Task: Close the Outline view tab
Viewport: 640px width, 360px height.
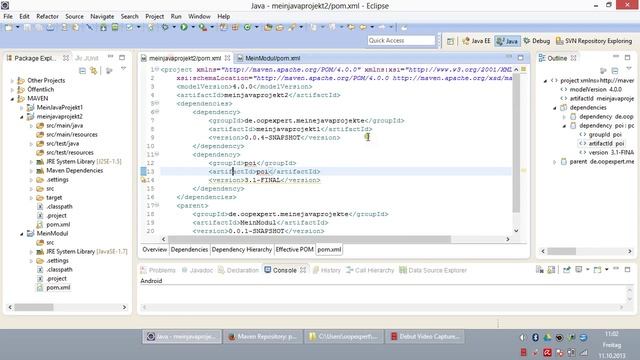Action: [x=573, y=58]
